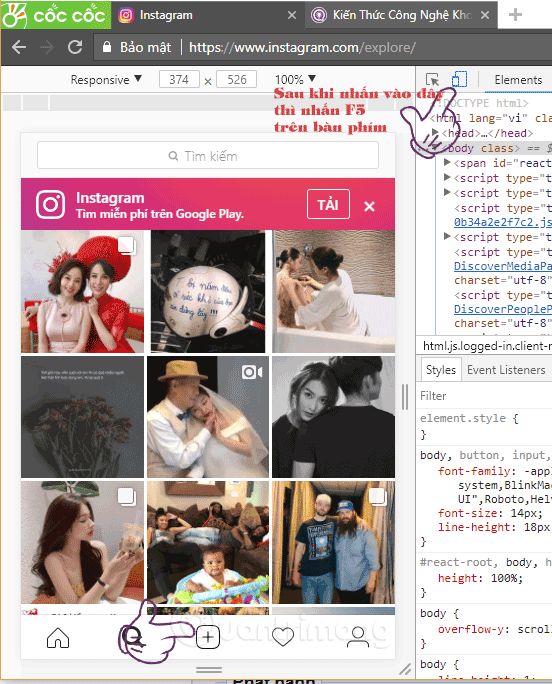Reload the current page
This screenshot has height=684, width=552.
75,47
